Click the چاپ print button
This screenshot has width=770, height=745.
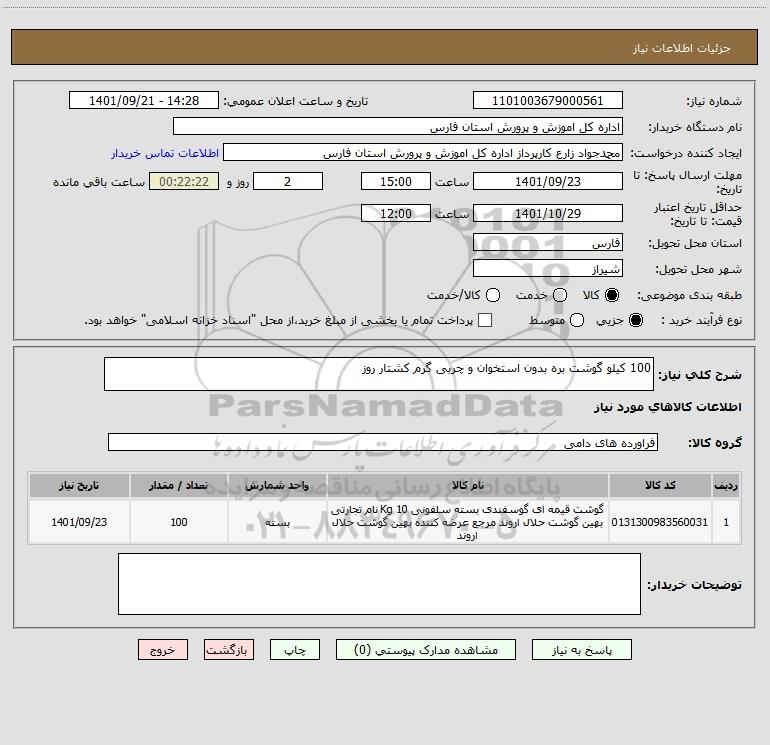pyautogui.click(x=295, y=650)
